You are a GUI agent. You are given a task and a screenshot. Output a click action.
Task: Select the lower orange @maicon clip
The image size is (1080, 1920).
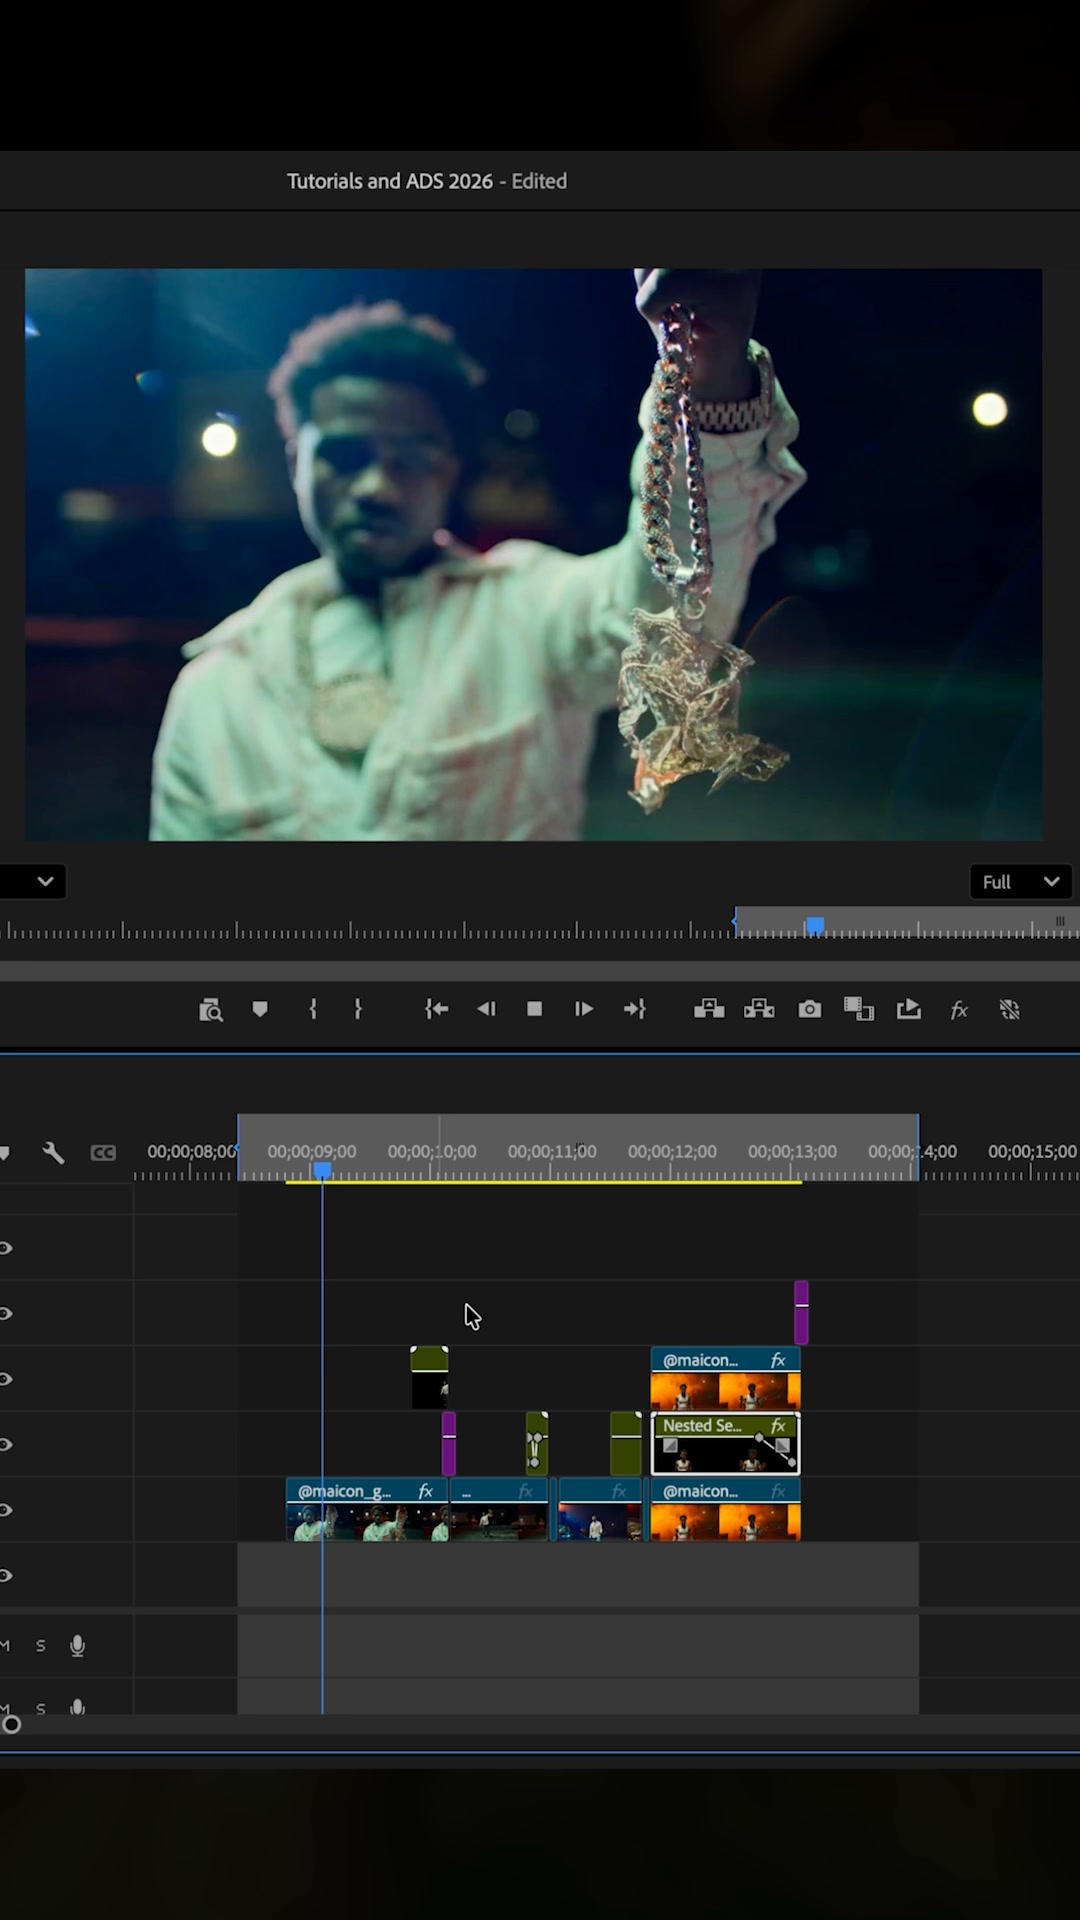pyautogui.click(x=726, y=1509)
